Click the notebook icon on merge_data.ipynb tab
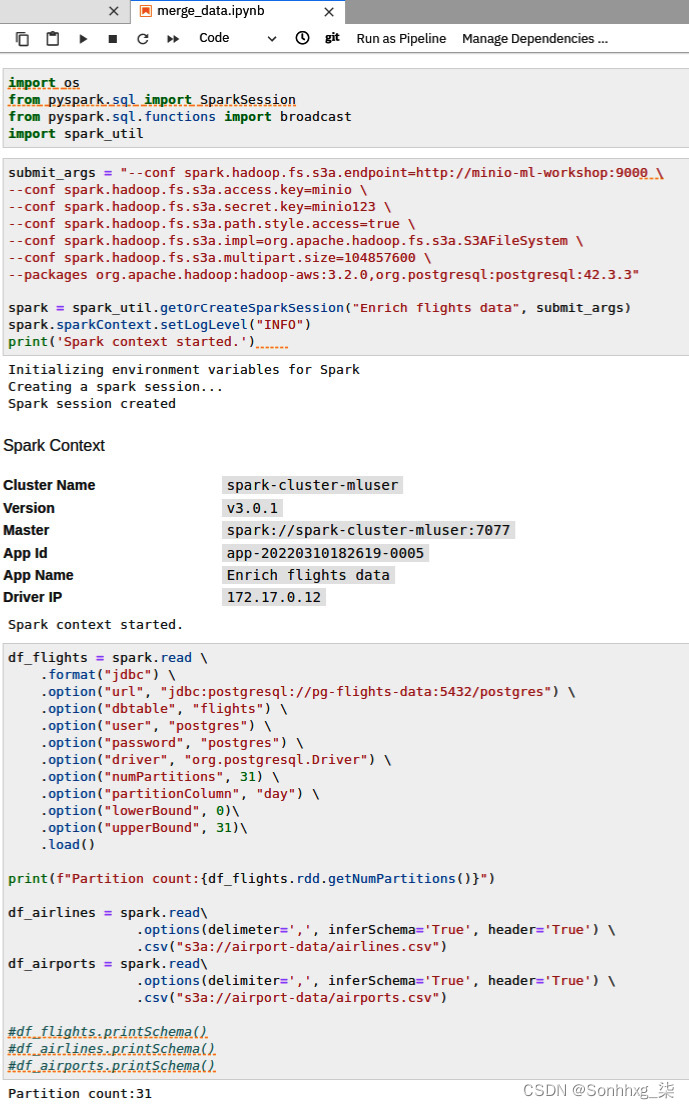The image size is (689, 1109). point(146,11)
